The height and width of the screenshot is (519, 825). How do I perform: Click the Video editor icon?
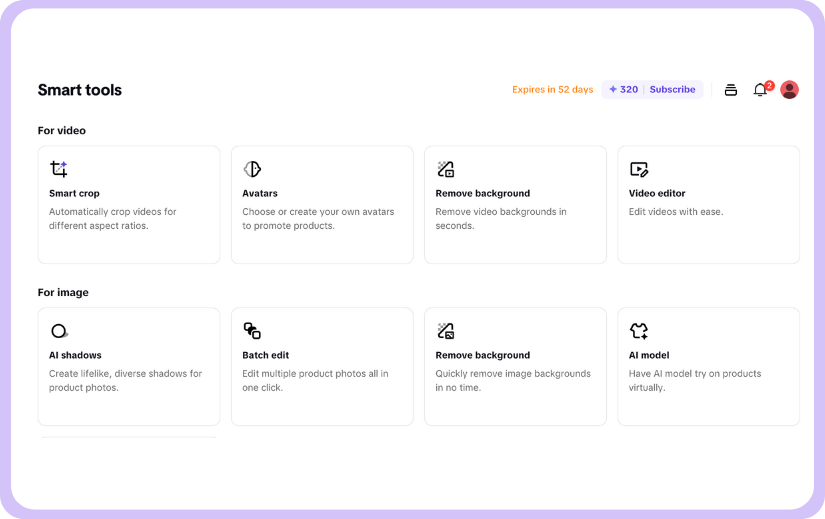coord(639,169)
